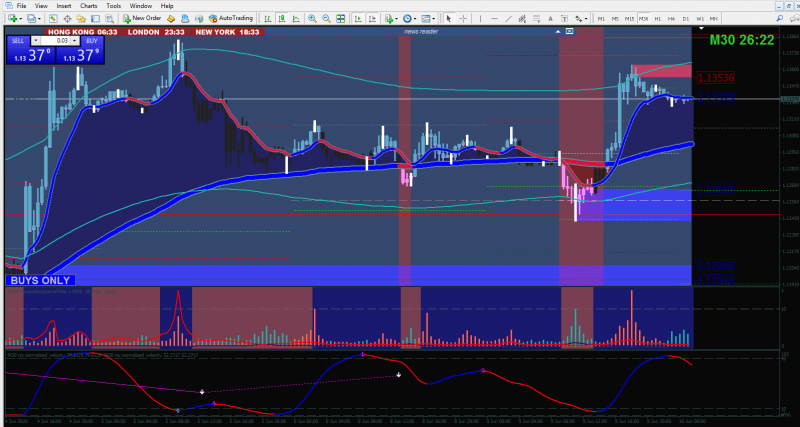Expand the Templates dropdown arrow
This screenshot has width=800, height=427.
pyautogui.click(x=434, y=19)
